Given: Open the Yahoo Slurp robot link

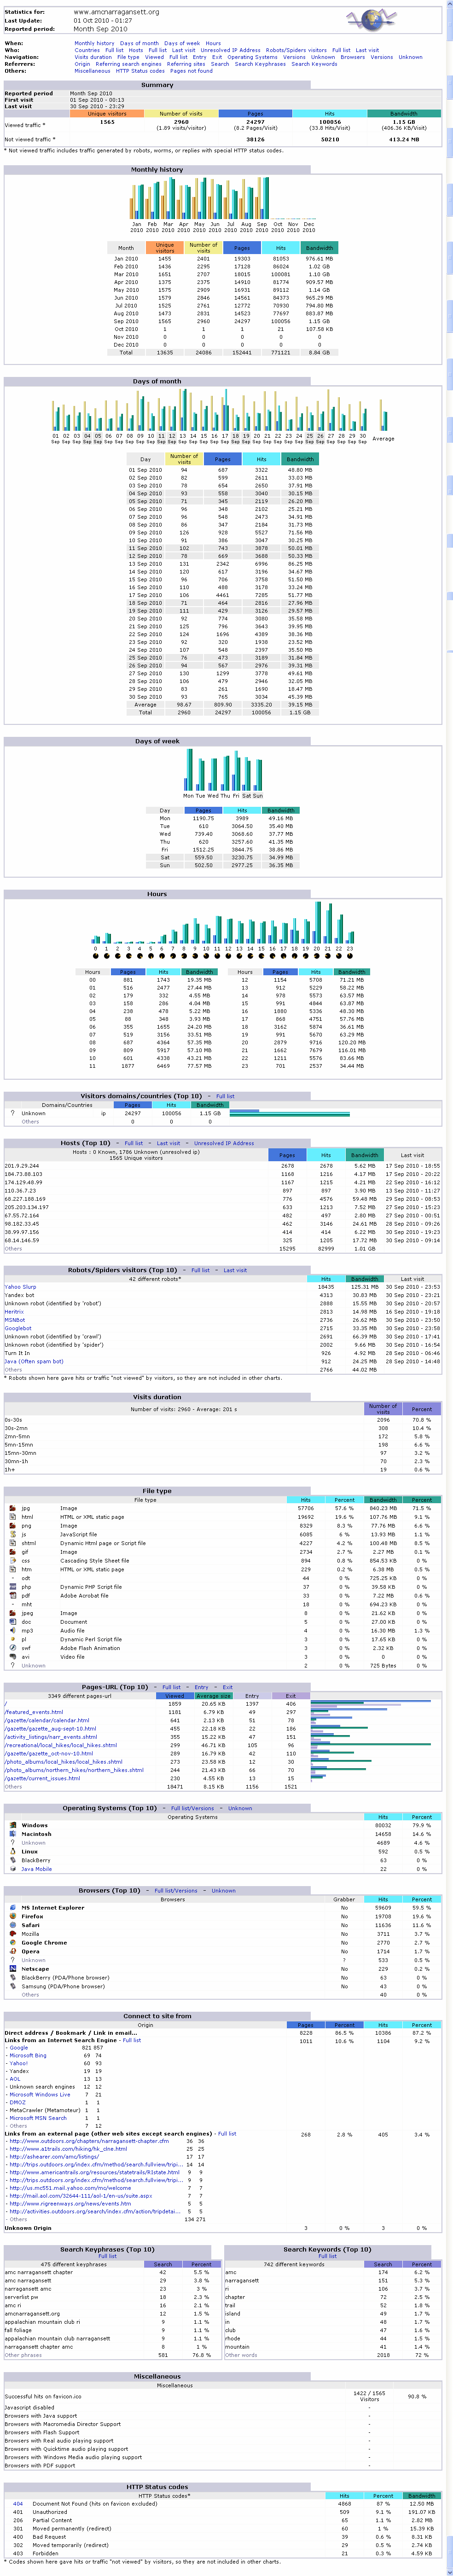Looking at the screenshot, I should point(20,1287).
